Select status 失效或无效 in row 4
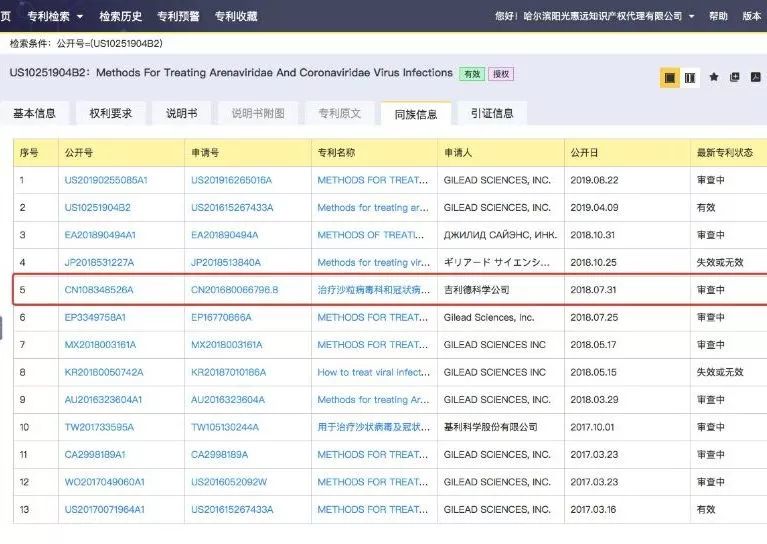The image size is (767, 544). (x=720, y=262)
